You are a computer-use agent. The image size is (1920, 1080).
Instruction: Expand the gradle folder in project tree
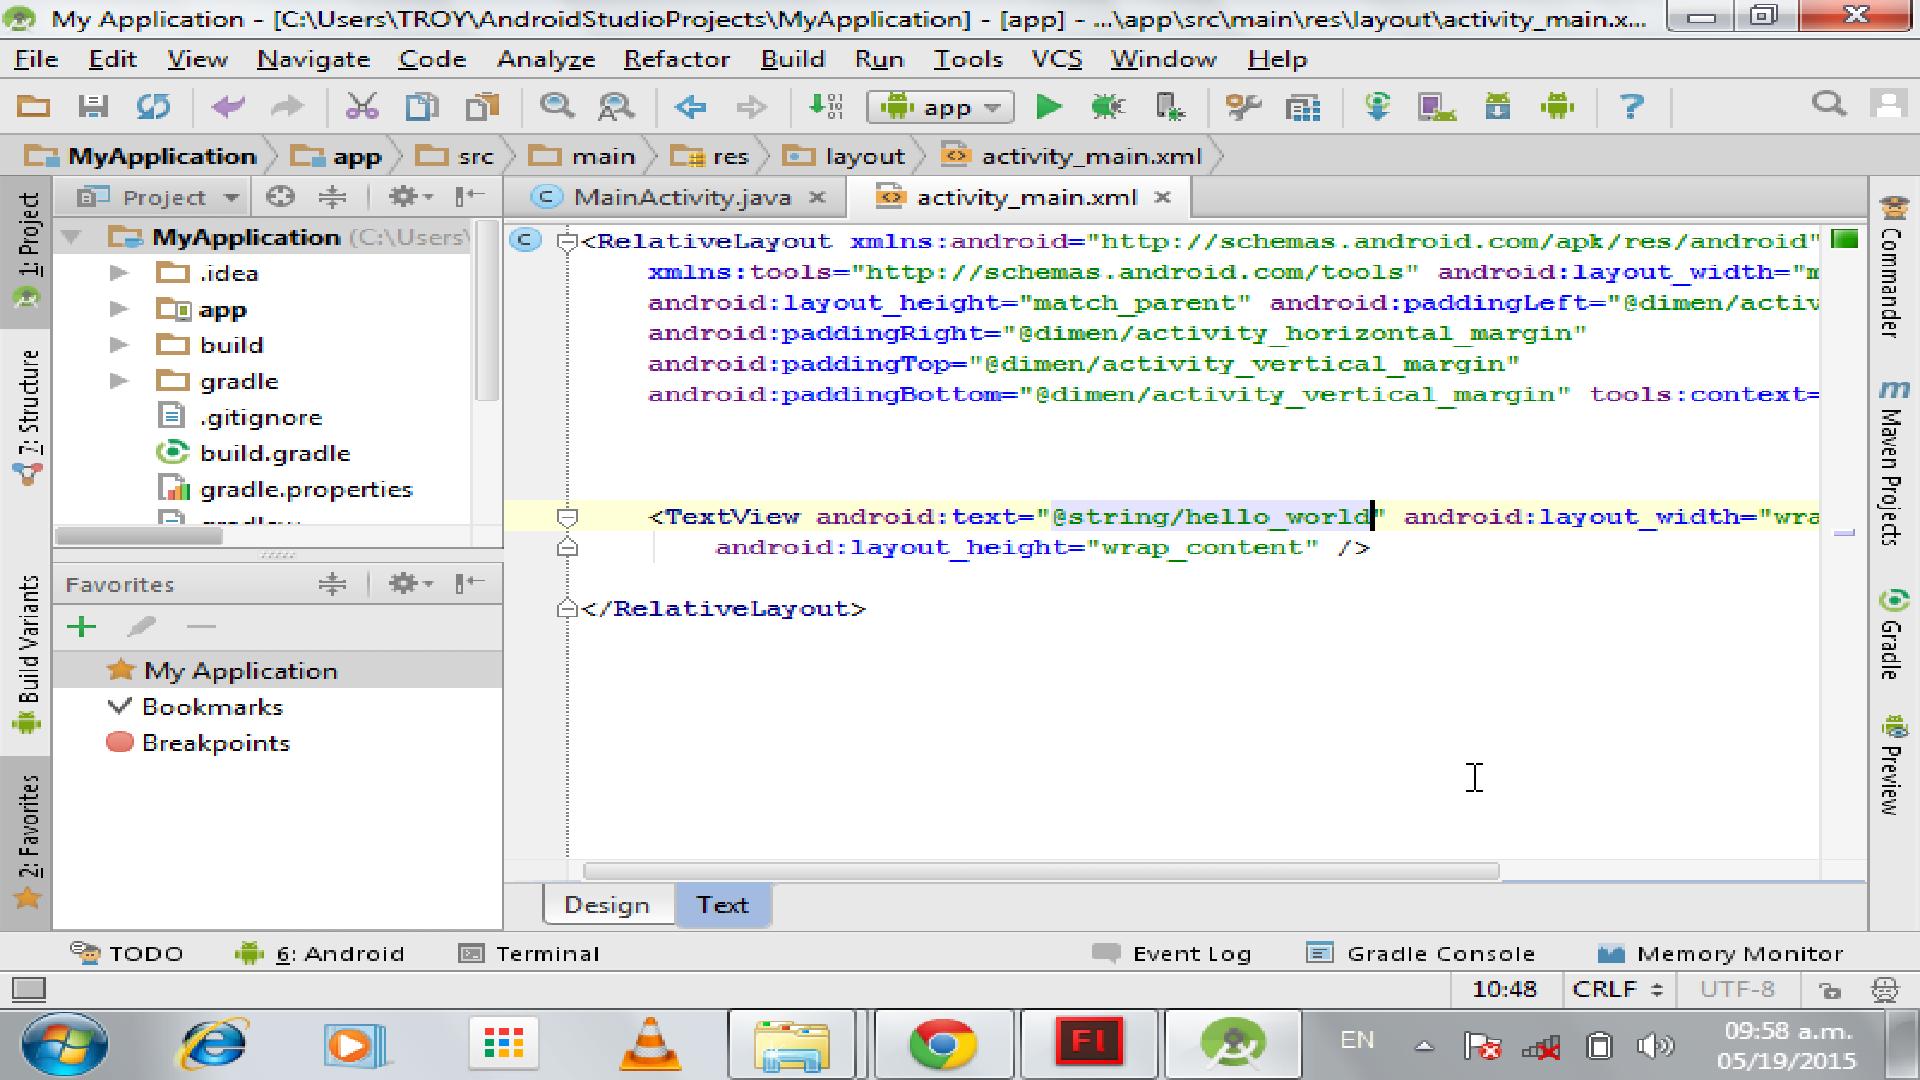click(x=119, y=381)
